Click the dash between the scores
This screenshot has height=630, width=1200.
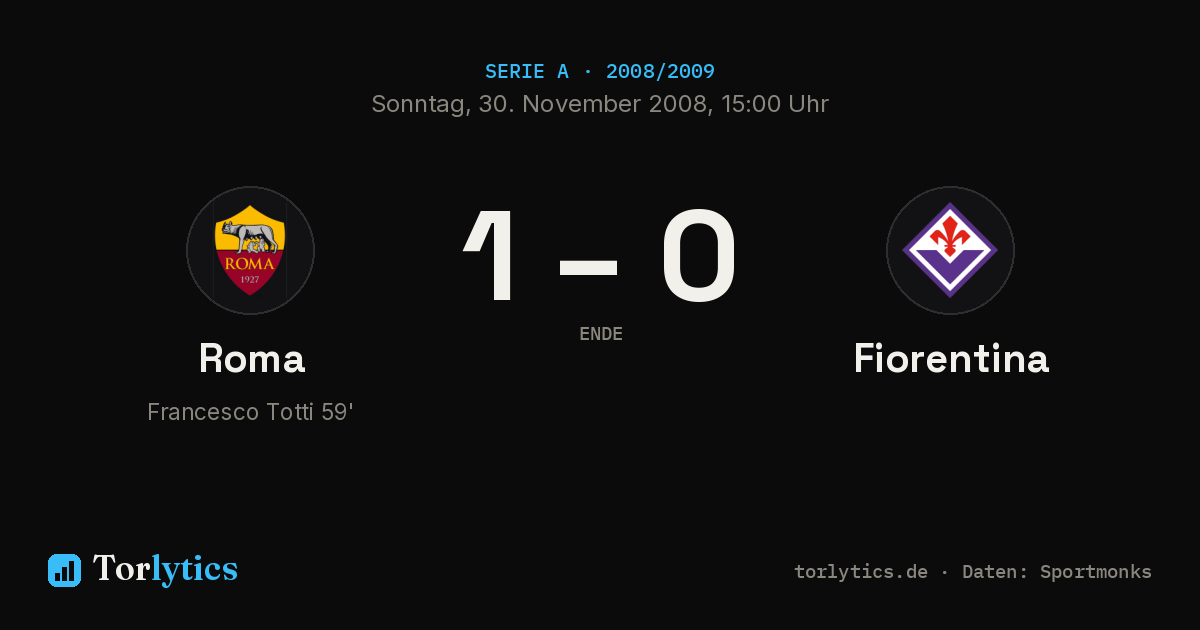point(588,267)
